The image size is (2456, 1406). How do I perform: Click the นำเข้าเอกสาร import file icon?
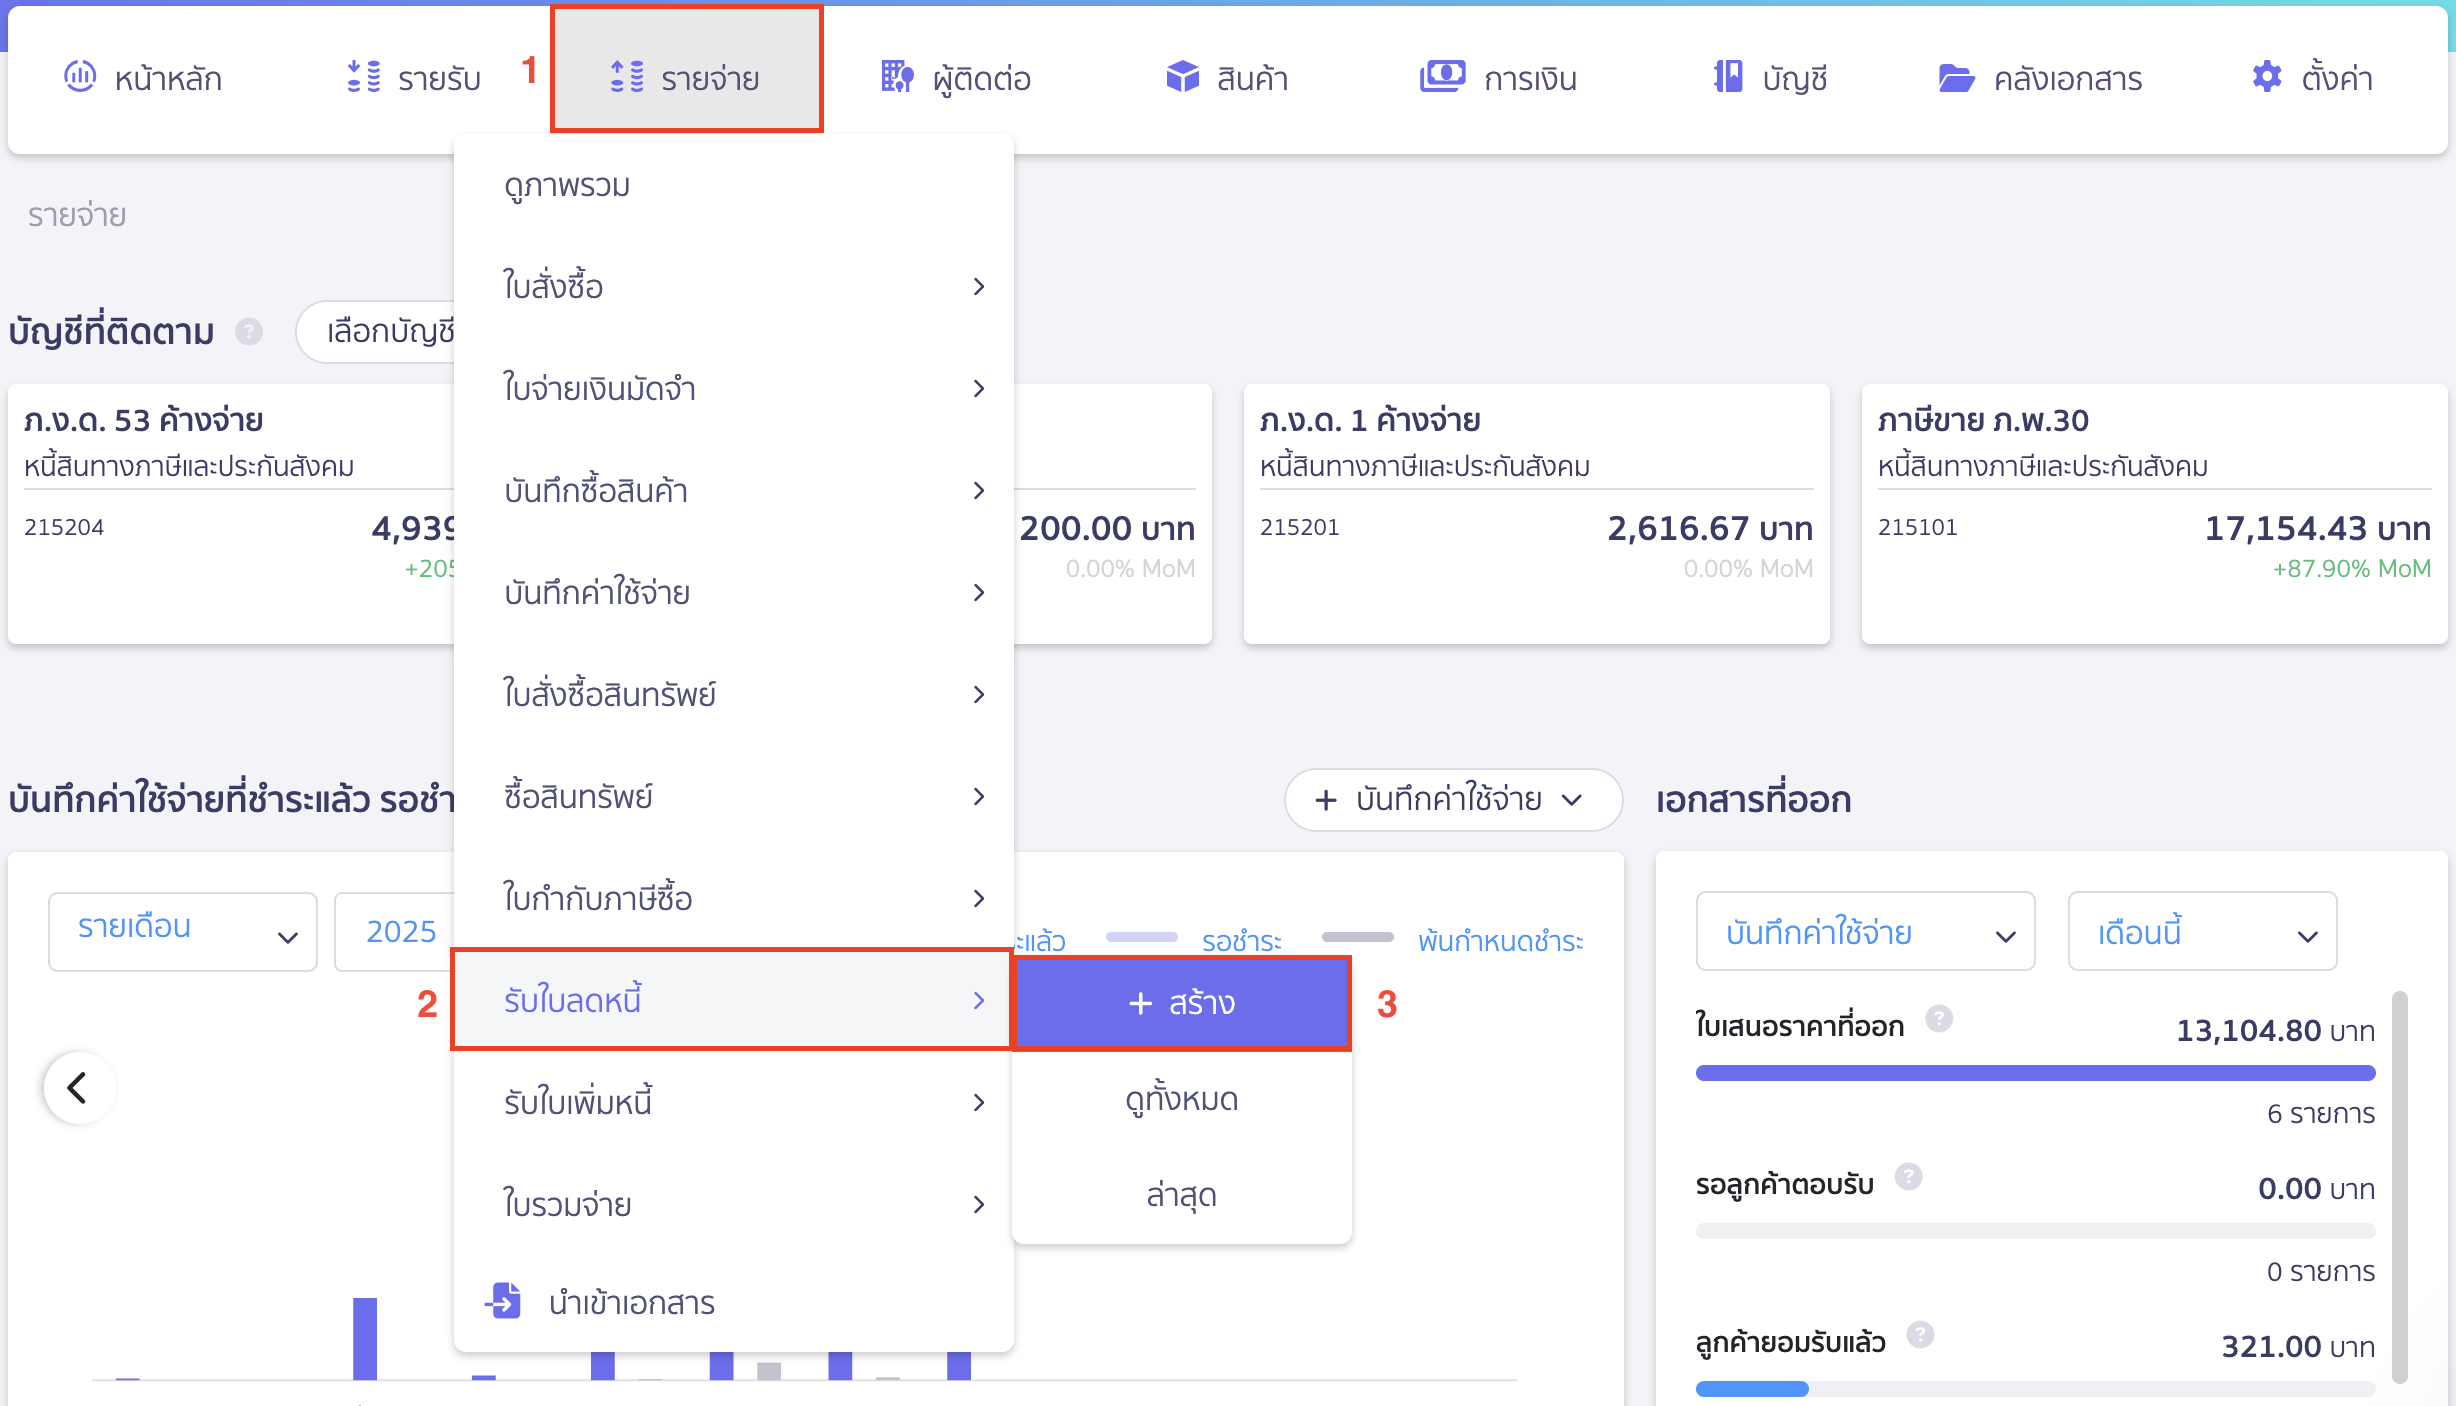504,1300
